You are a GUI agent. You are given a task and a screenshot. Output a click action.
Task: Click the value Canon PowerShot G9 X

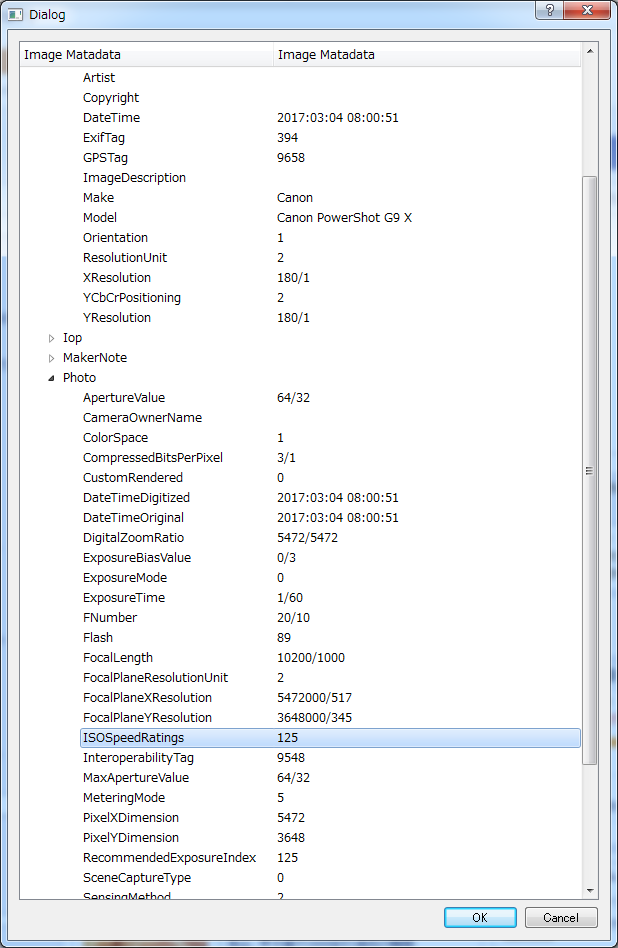[x=345, y=217]
